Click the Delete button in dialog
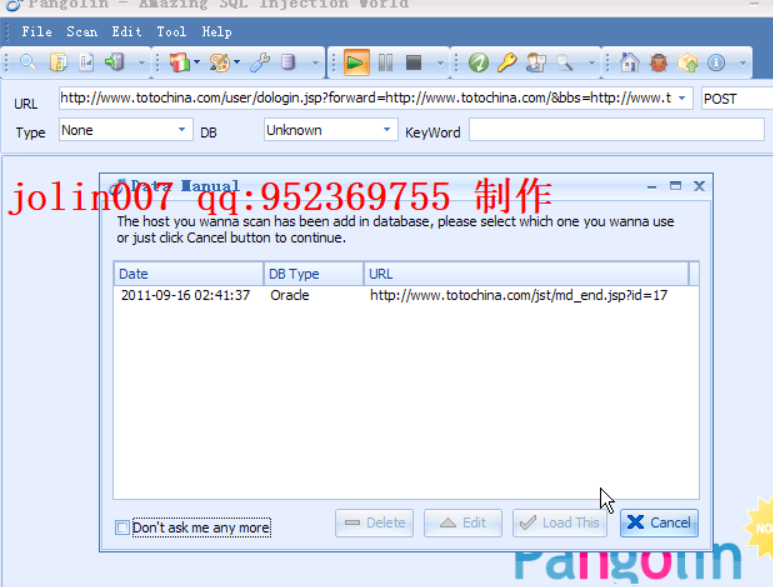This screenshot has height=587, width=773. point(374,522)
